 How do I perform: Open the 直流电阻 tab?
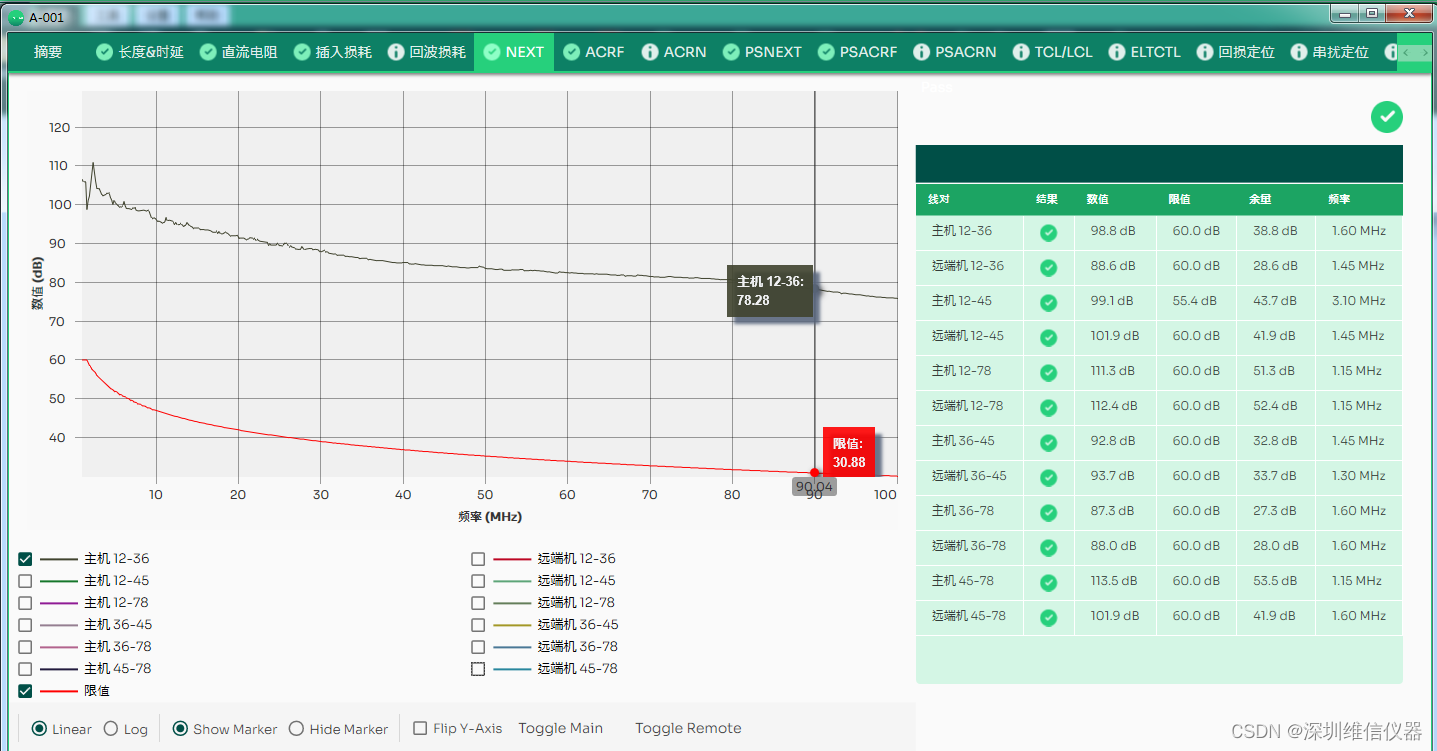pyautogui.click(x=238, y=52)
